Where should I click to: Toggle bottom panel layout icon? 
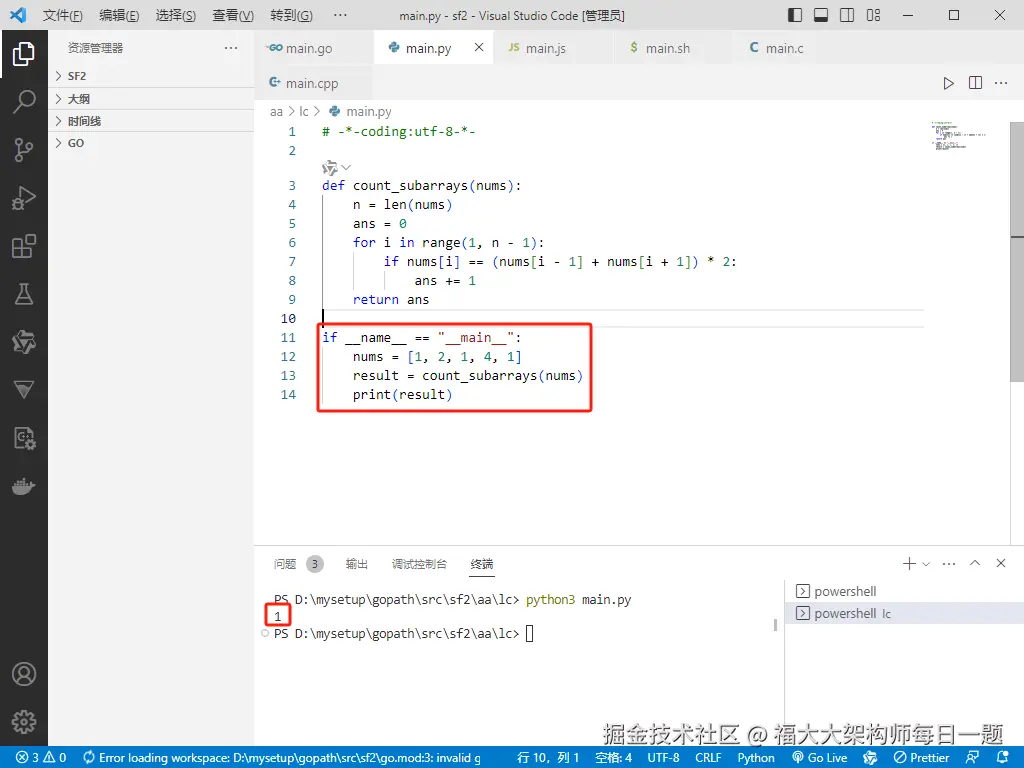point(821,15)
